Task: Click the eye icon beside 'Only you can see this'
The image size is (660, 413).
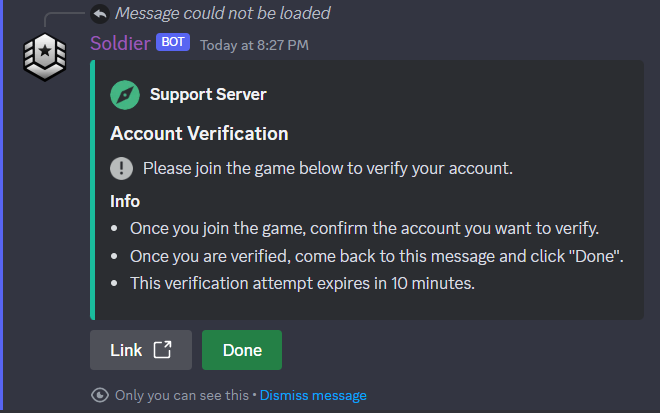Action: [x=100, y=395]
